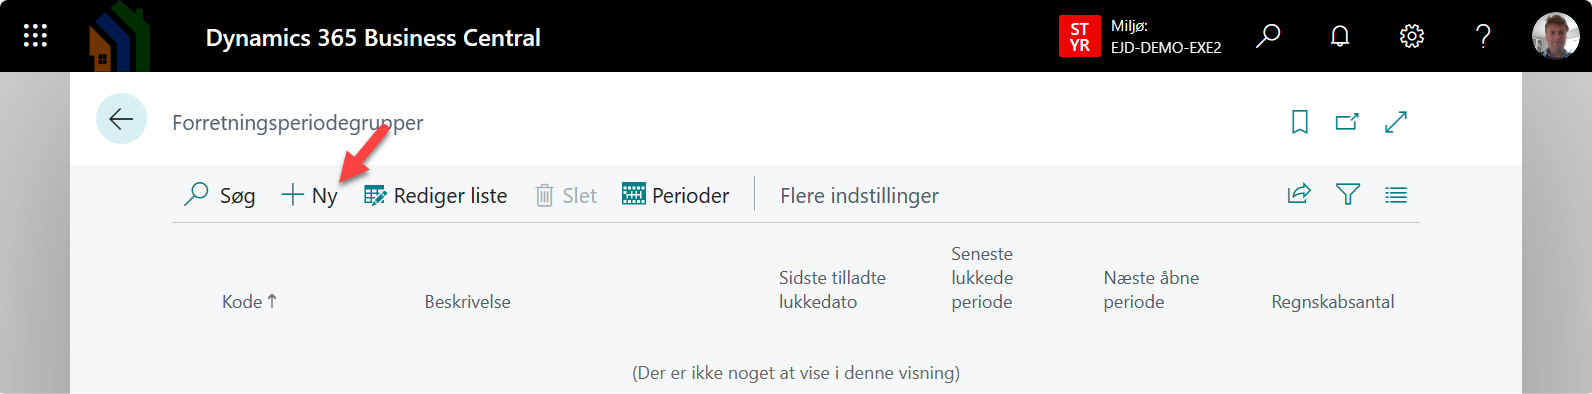Open the user profile avatar
The image size is (1592, 394).
(x=1555, y=36)
